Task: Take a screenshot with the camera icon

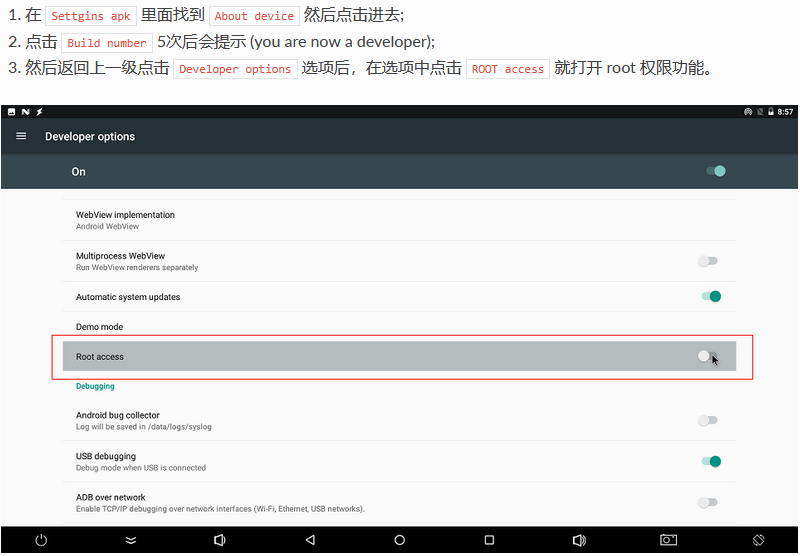Action: 668,540
